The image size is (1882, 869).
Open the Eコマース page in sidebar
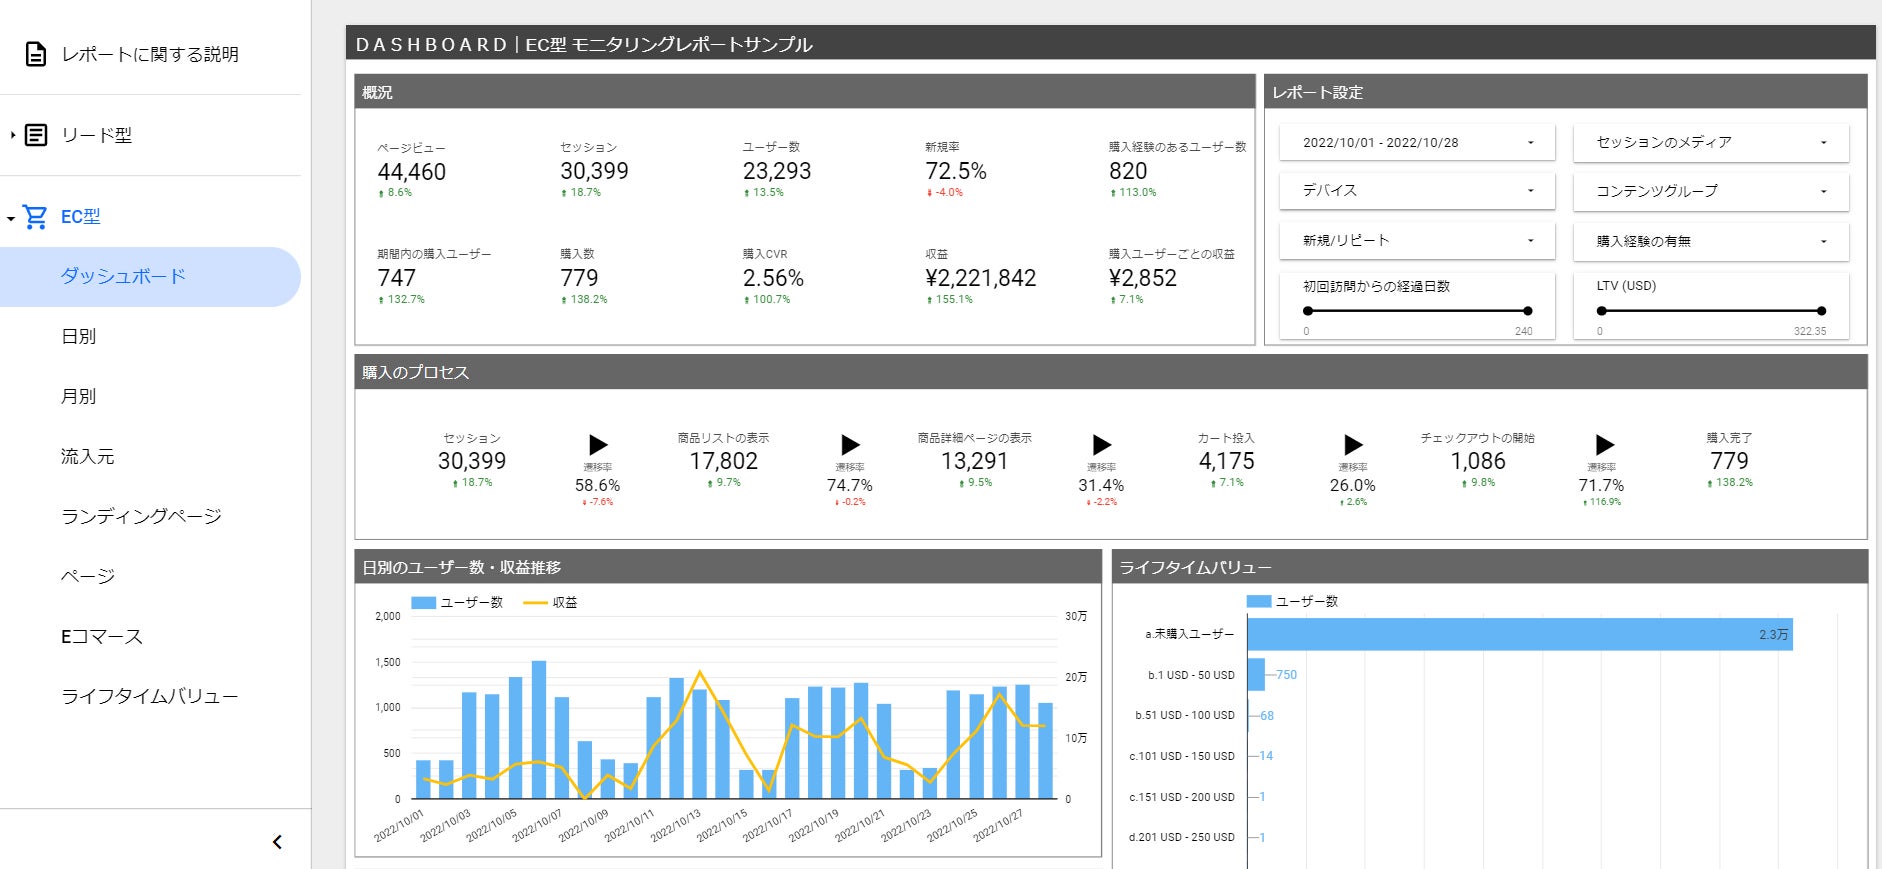[102, 636]
